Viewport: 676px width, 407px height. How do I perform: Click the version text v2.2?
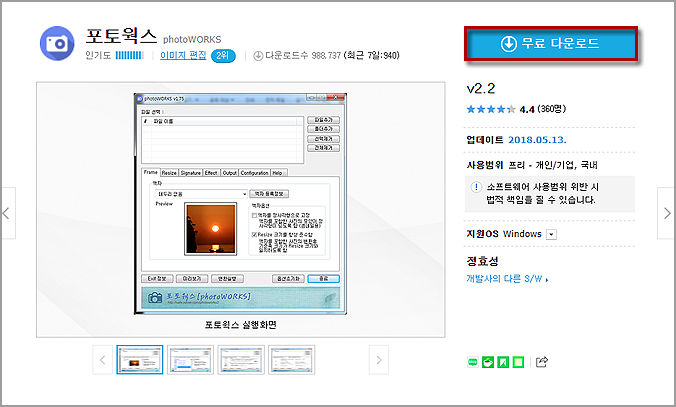tap(481, 88)
